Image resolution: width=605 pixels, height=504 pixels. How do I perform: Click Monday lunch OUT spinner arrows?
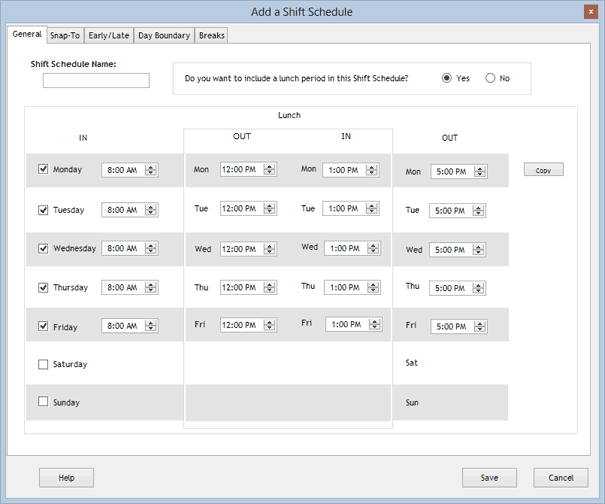tap(269, 169)
